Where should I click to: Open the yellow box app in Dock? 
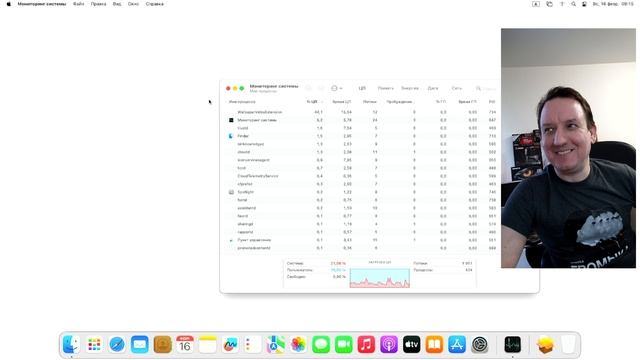pos(545,345)
